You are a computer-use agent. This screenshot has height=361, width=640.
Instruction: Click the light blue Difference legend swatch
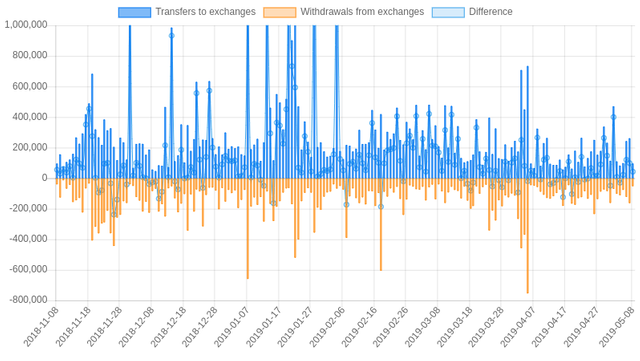[448, 12]
